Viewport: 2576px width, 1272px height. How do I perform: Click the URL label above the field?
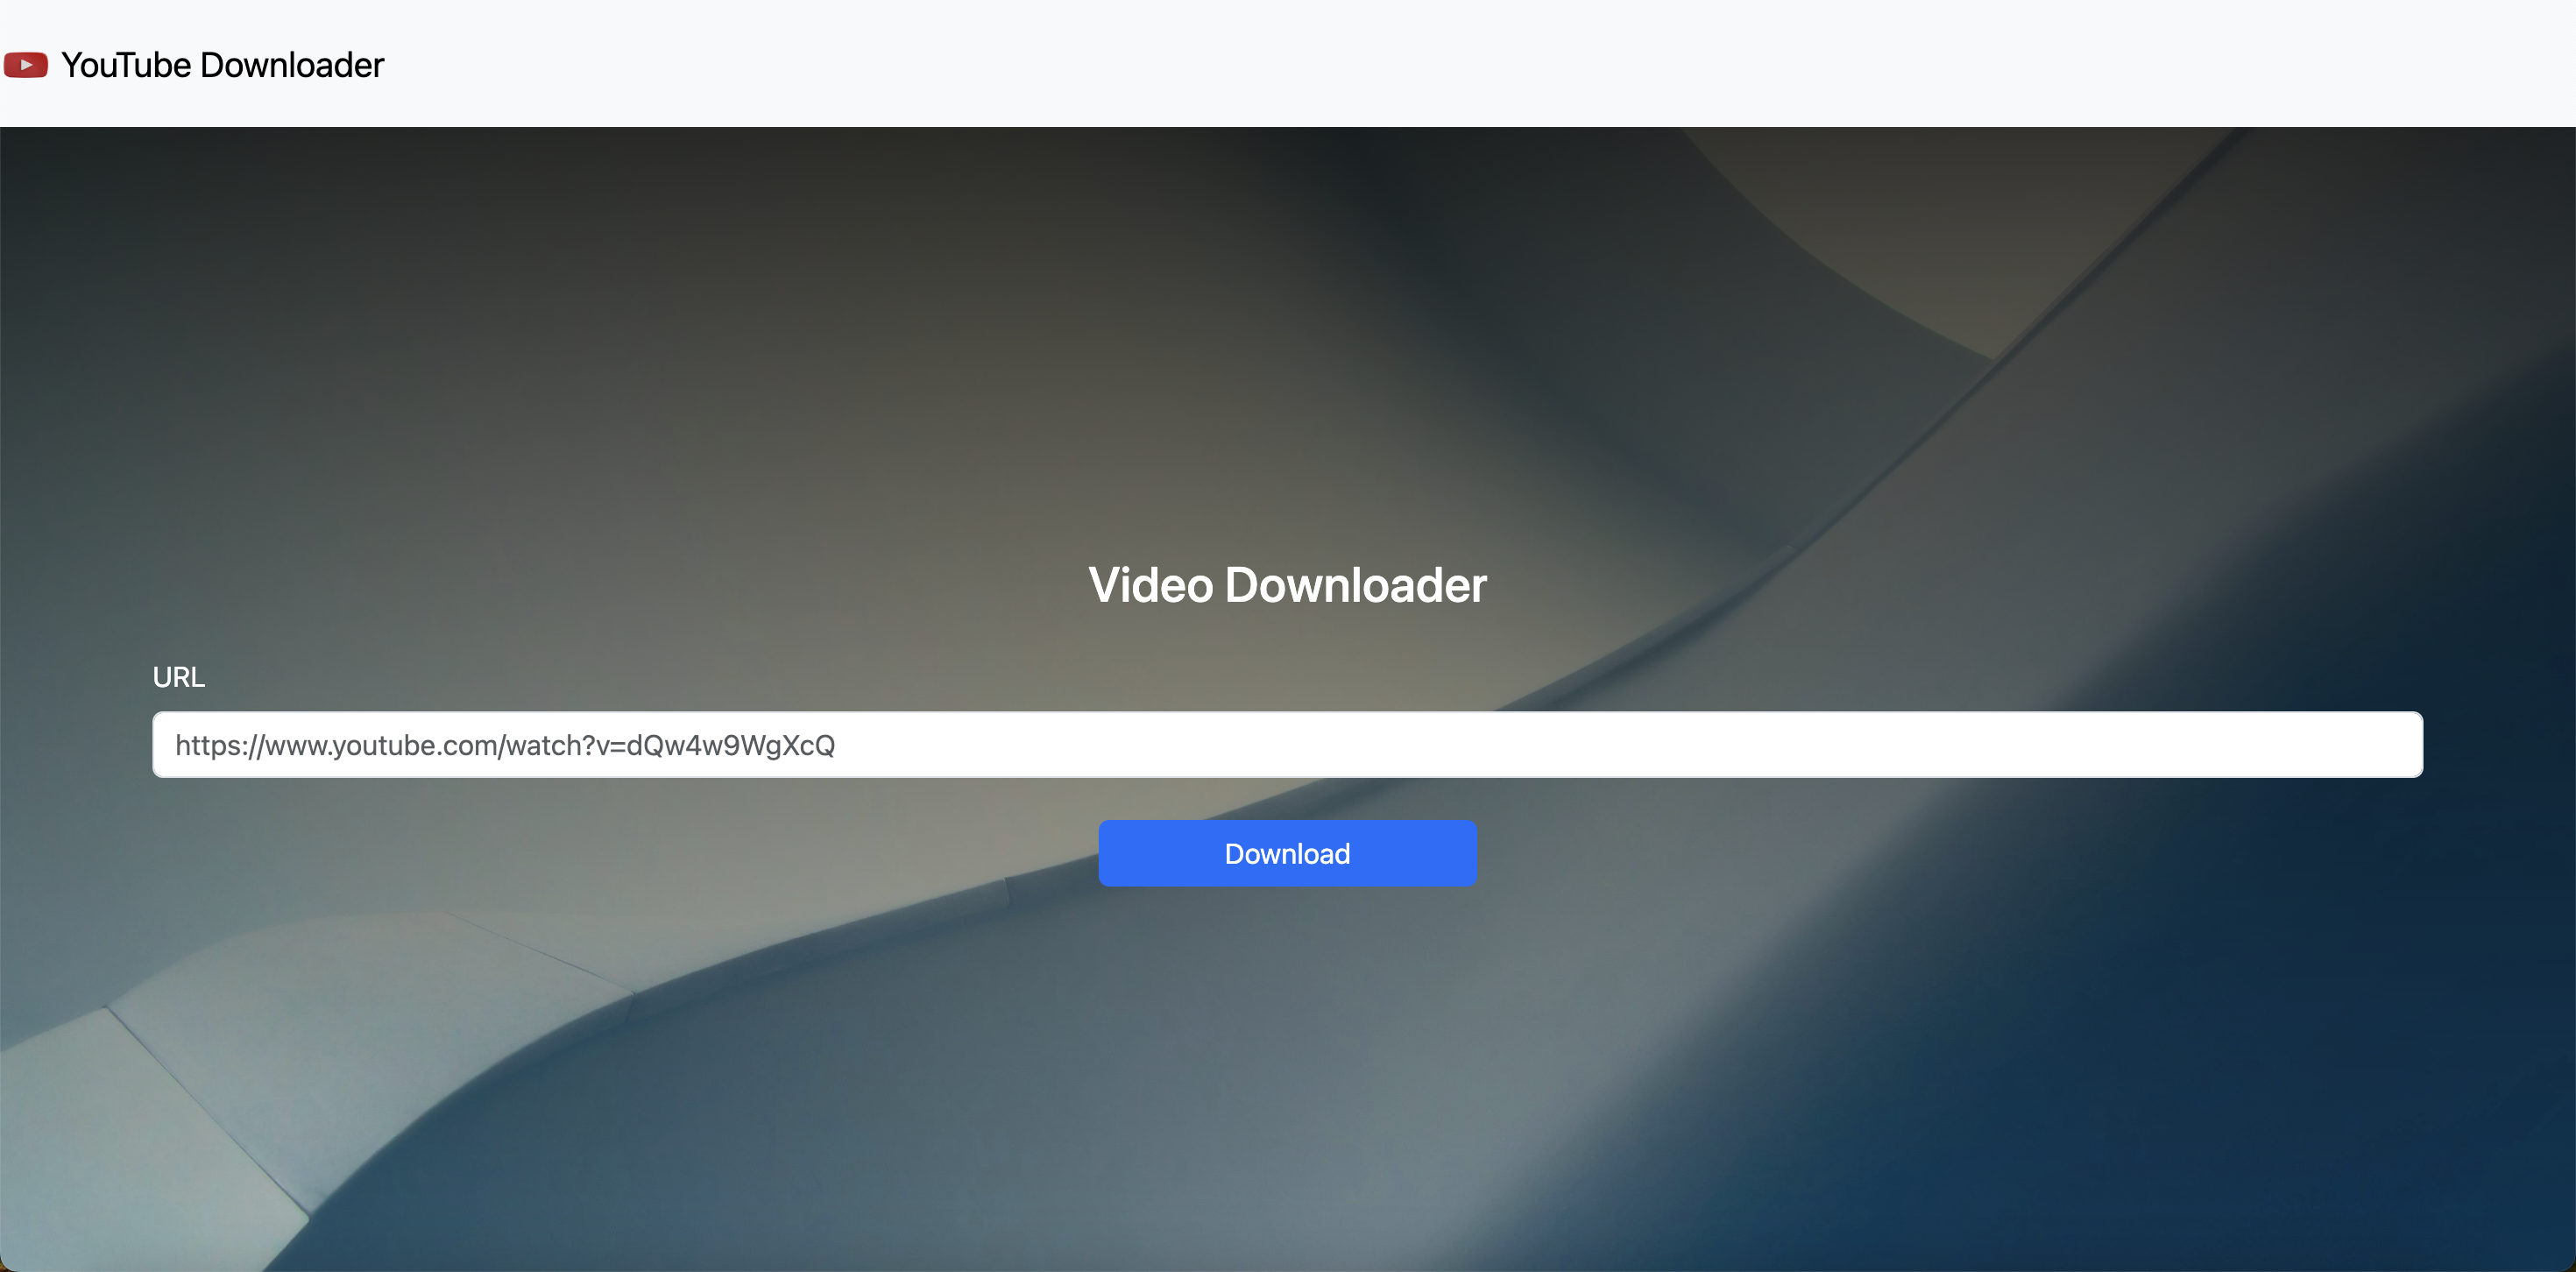[178, 677]
